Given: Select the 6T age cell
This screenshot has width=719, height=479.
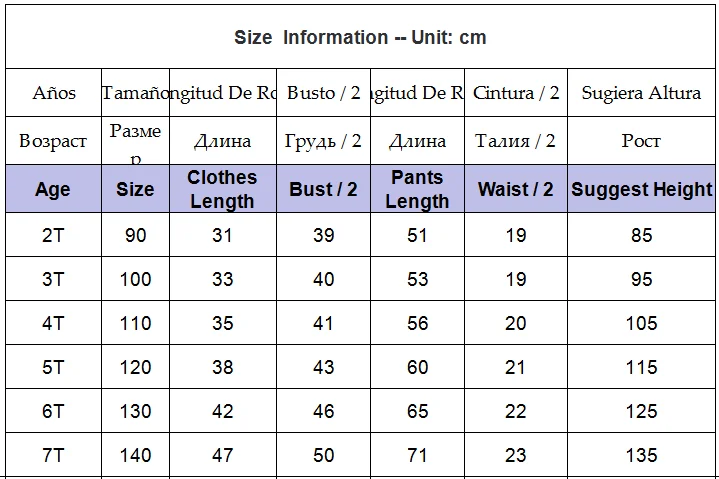Looking at the screenshot, I should [53, 411].
